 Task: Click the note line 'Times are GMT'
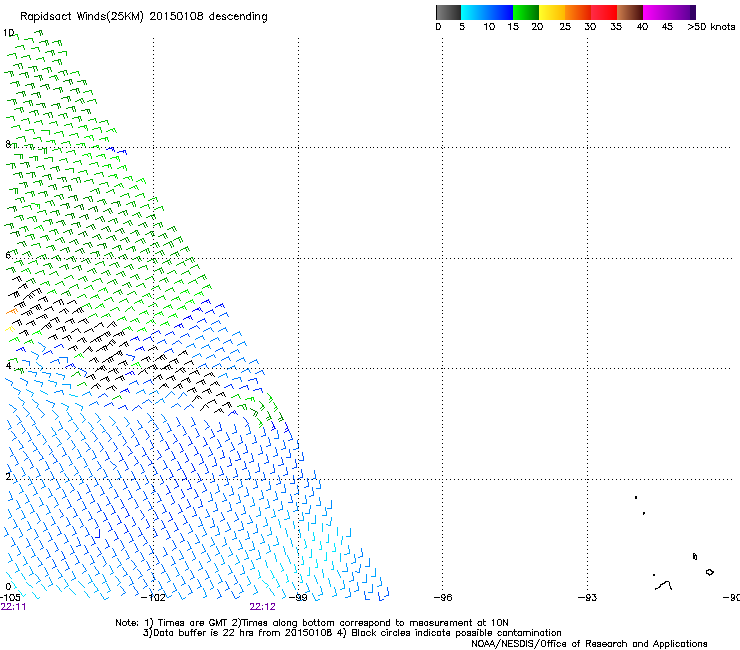pos(192,623)
